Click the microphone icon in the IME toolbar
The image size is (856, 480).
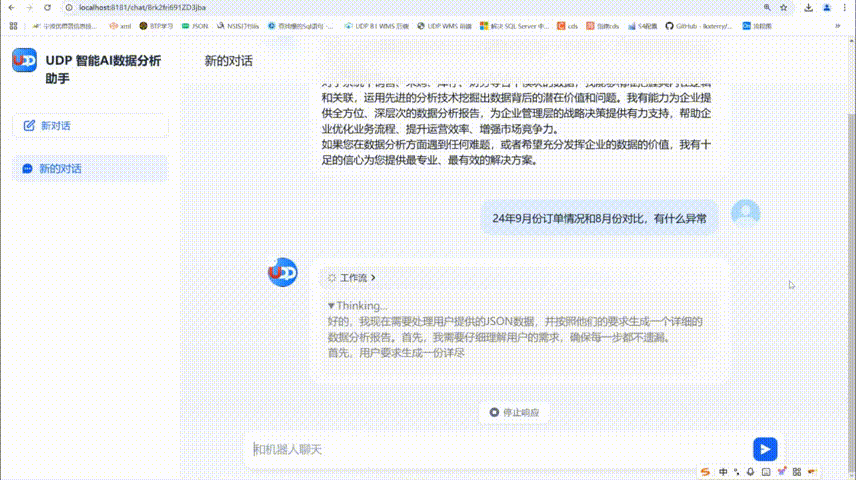(x=750, y=471)
